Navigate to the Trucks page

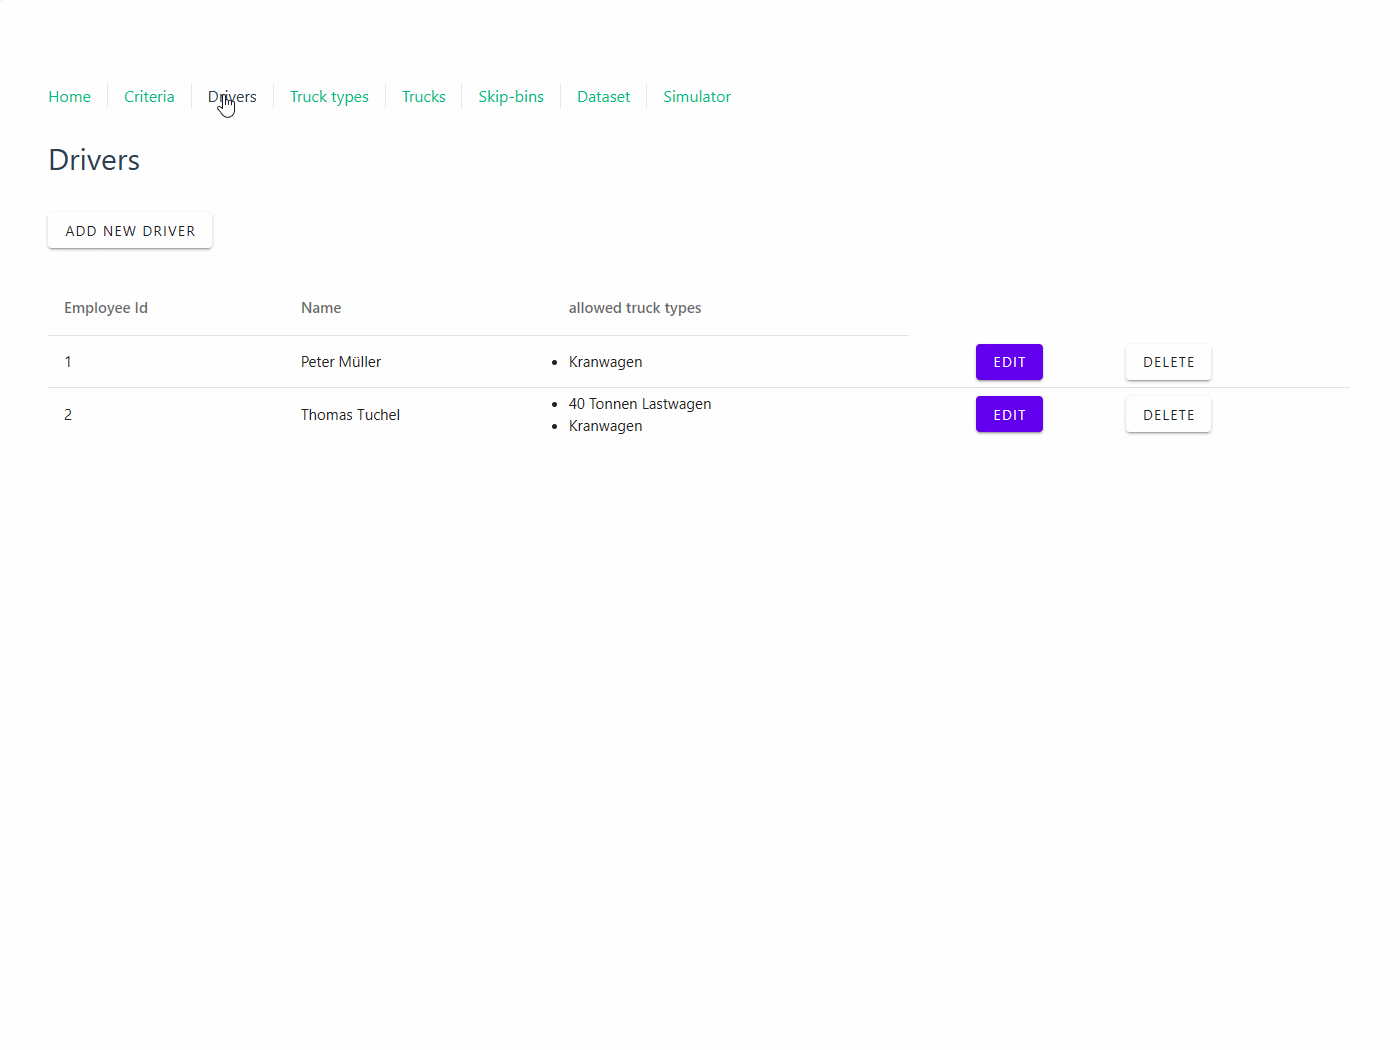[x=424, y=97]
